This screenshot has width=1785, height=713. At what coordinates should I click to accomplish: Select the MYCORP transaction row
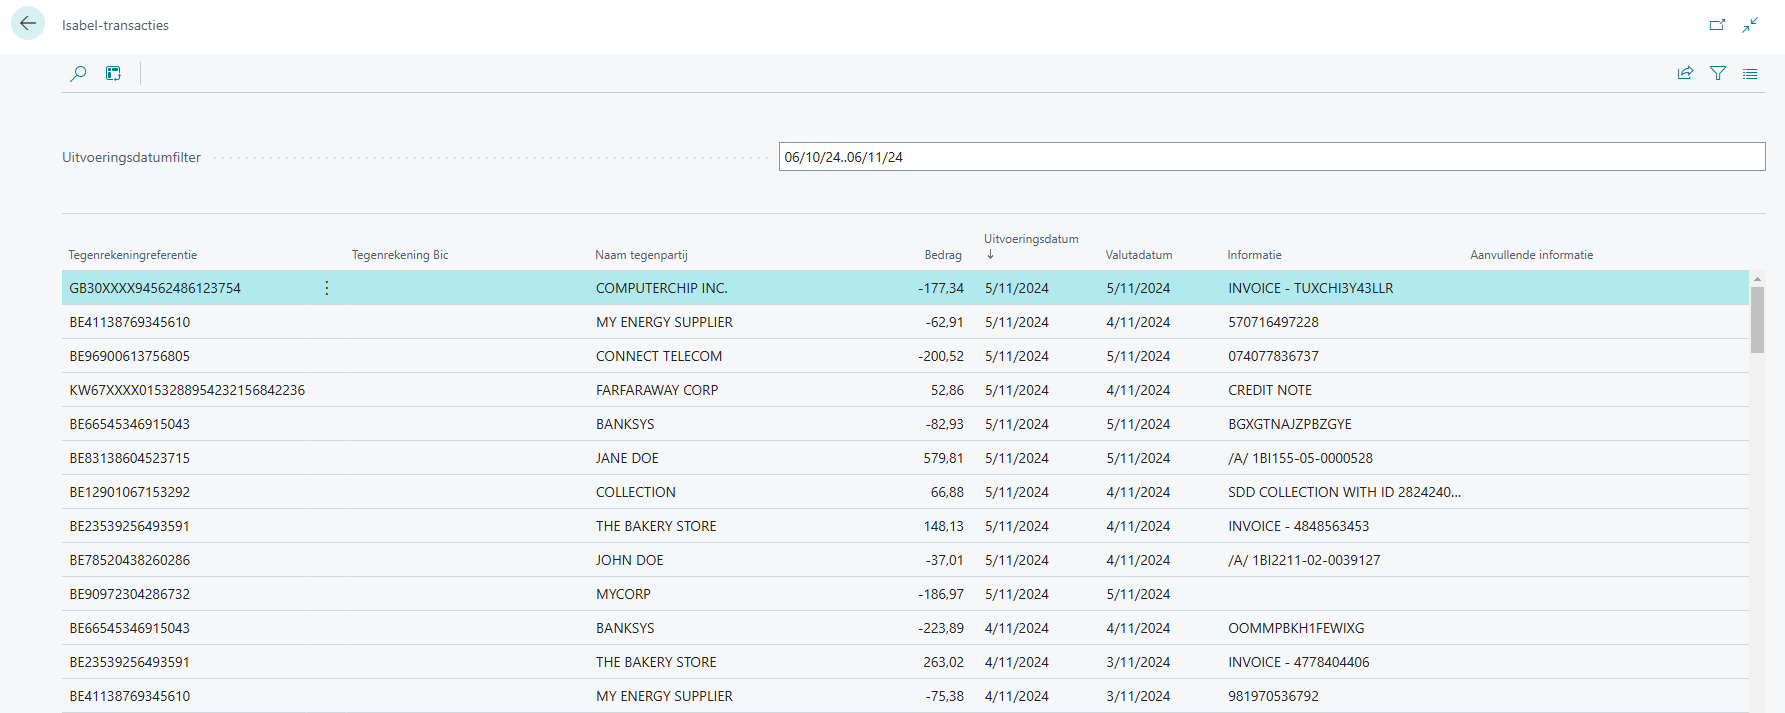[623, 594]
